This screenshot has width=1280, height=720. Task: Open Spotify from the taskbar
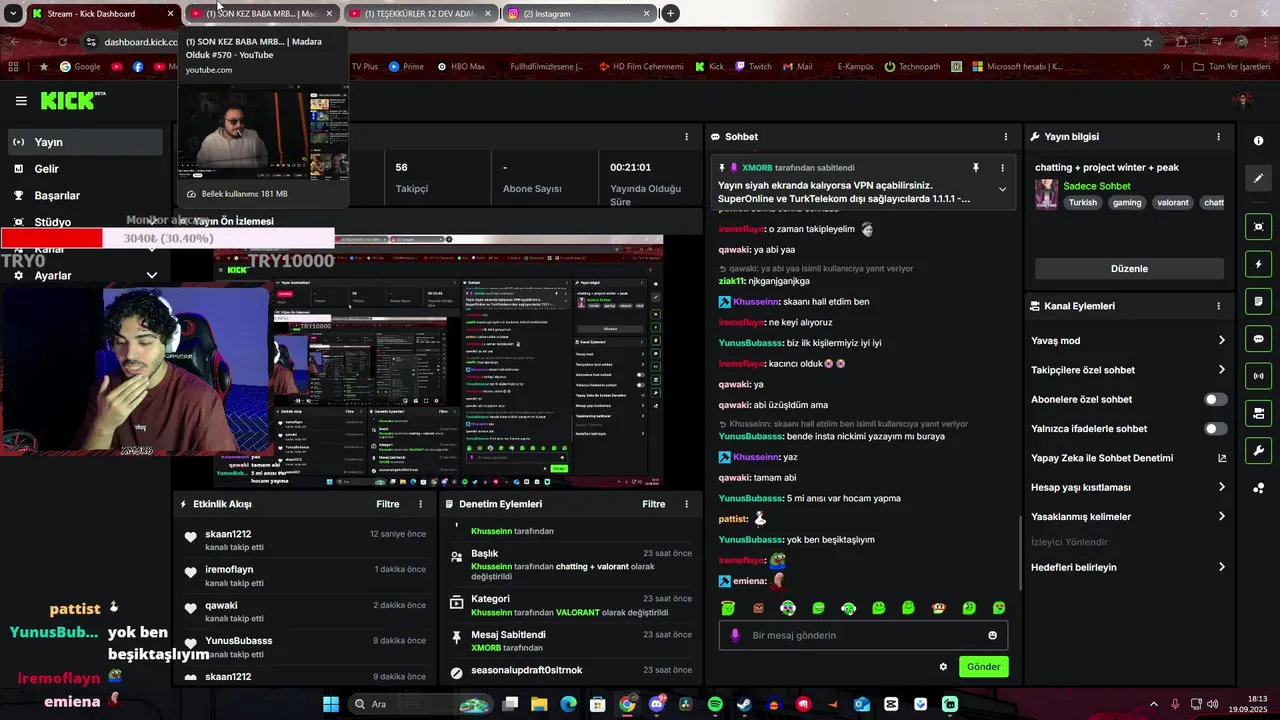point(715,704)
